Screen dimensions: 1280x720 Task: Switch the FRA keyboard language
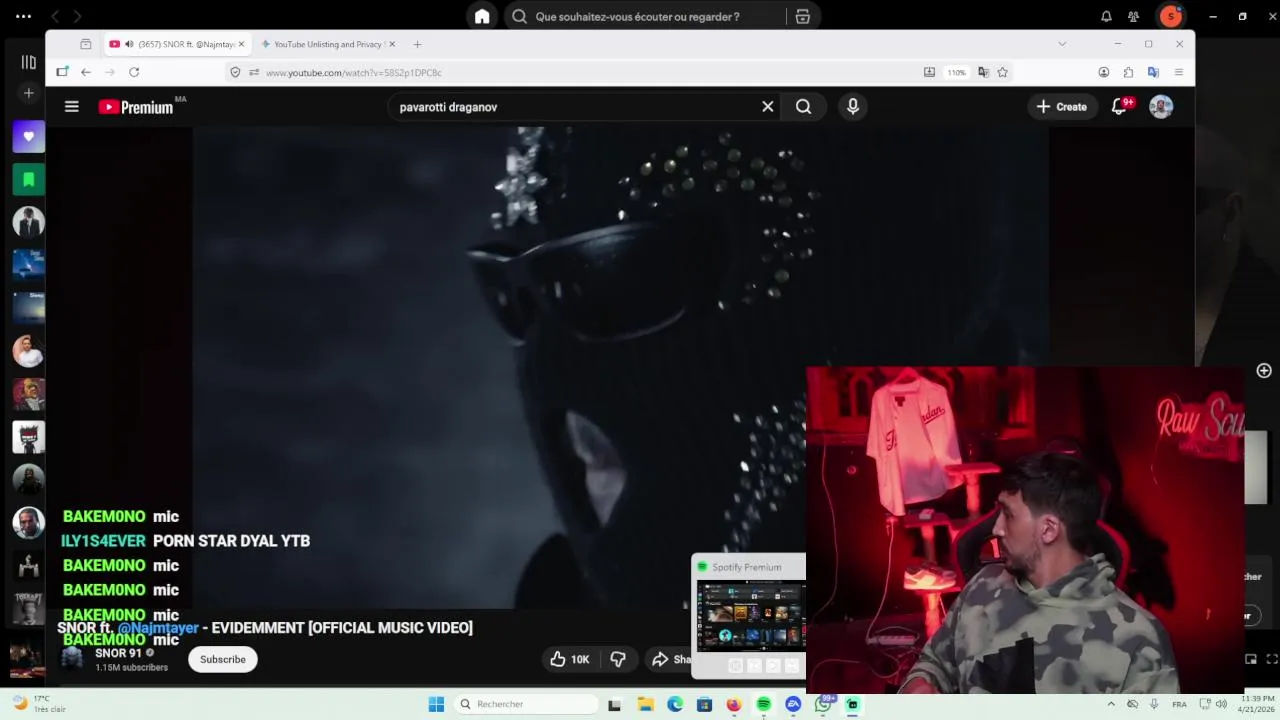click(x=1179, y=704)
